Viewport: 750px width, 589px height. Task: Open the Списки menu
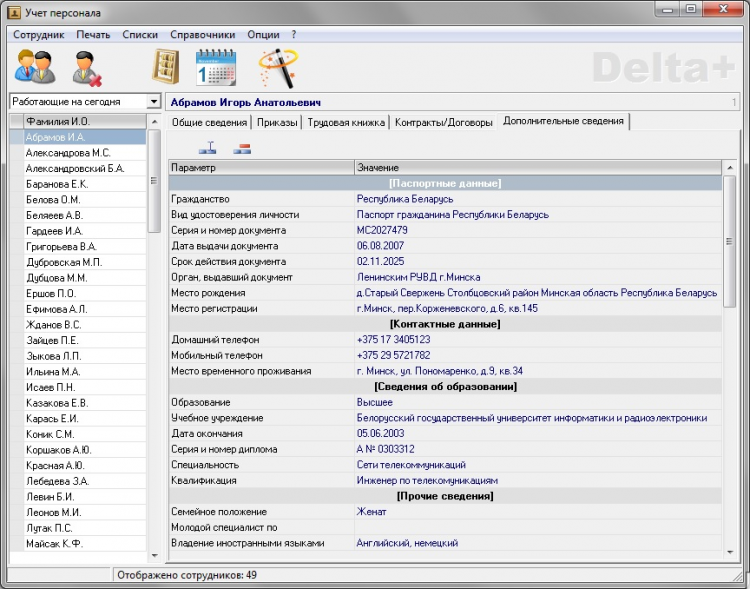140,34
